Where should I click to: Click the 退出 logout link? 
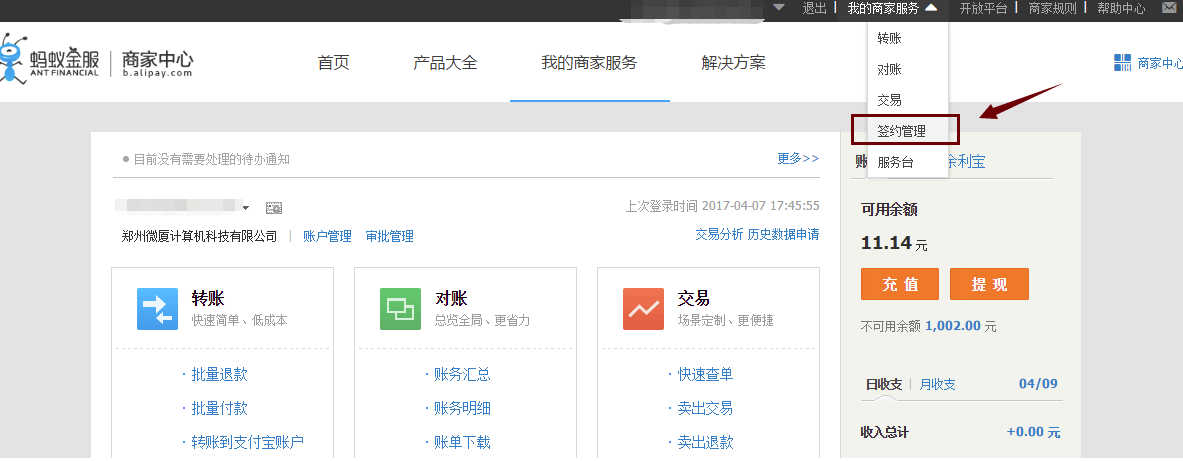click(815, 8)
